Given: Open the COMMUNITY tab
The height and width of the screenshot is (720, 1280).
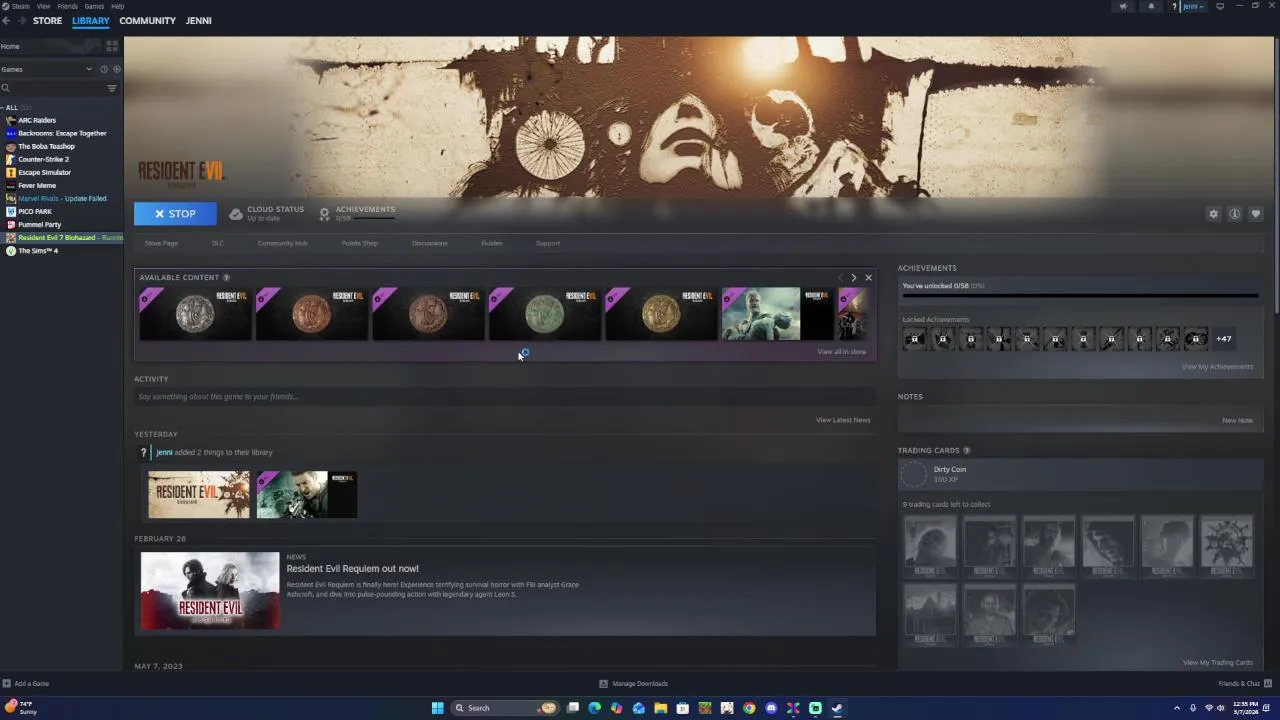Looking at the screenshot, I should tap(147, 20).
